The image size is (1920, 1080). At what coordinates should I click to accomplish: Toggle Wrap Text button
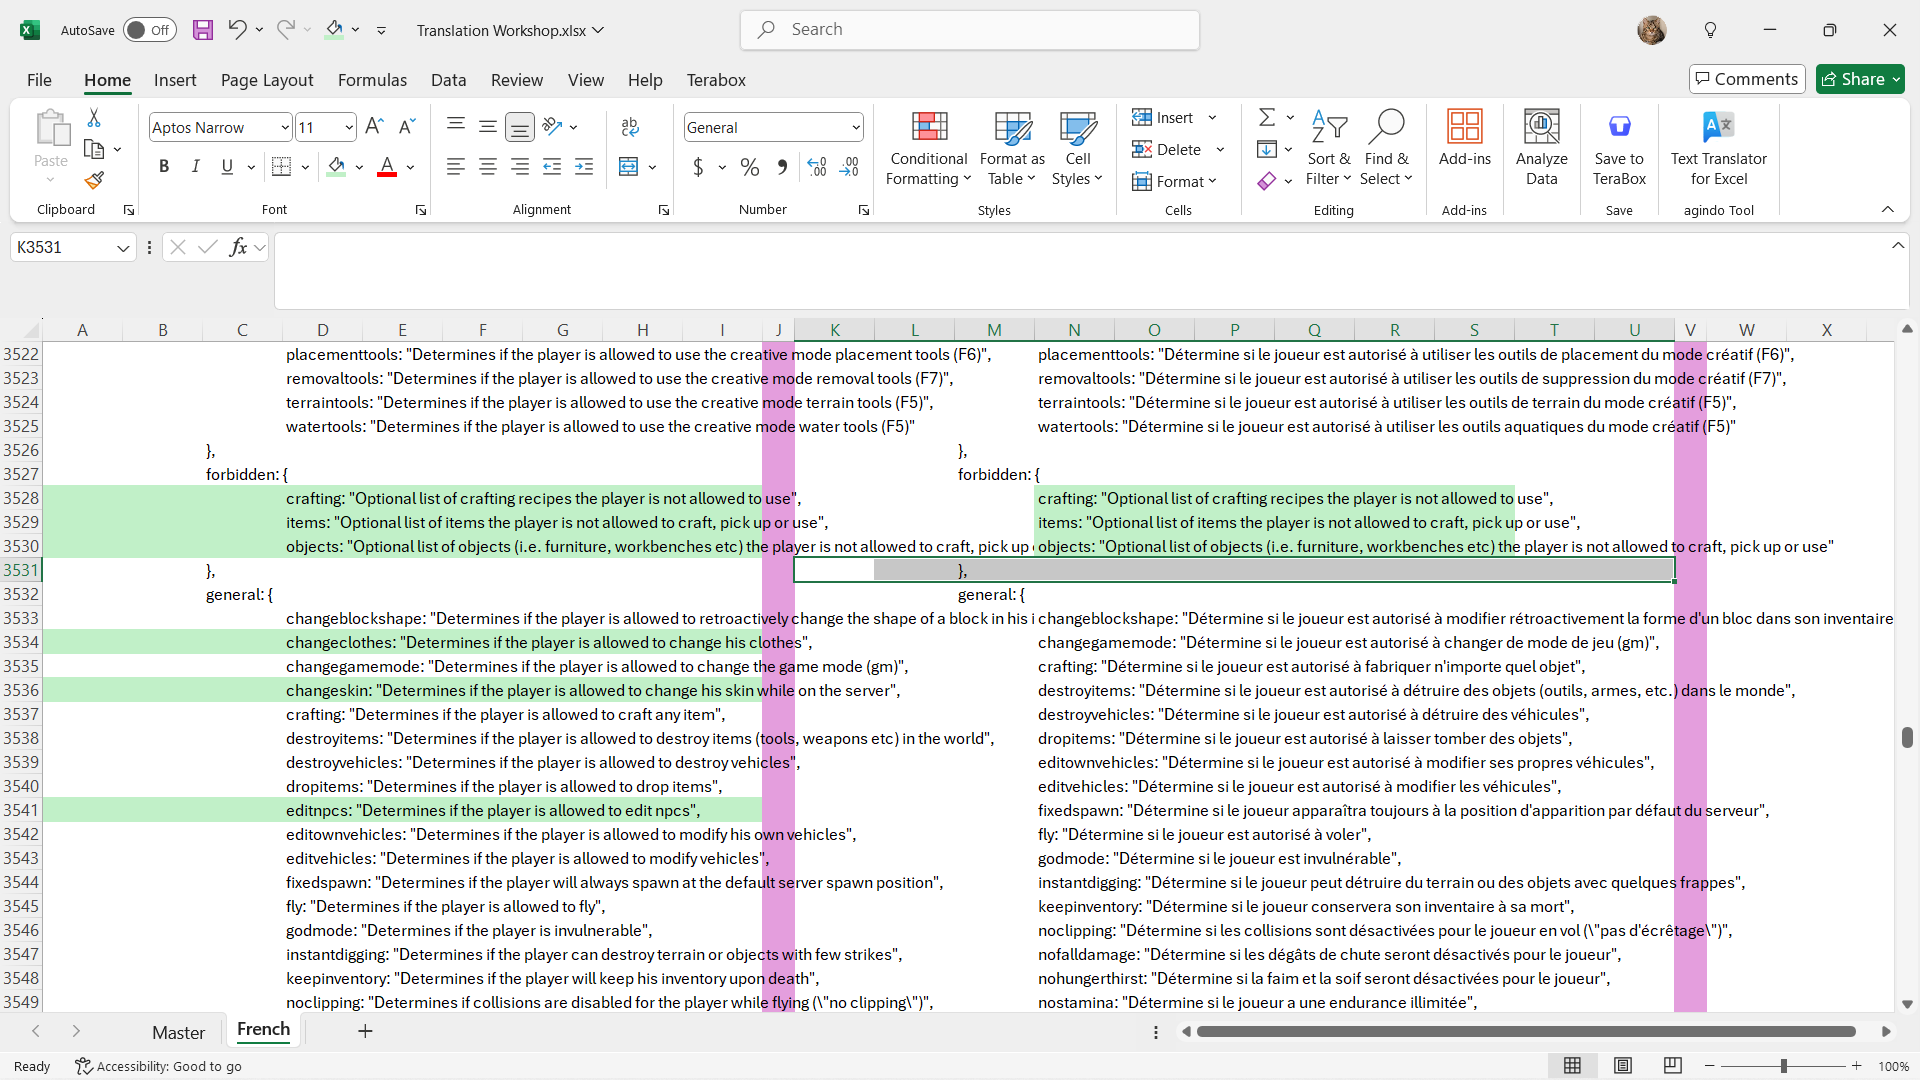pos(630,127)
